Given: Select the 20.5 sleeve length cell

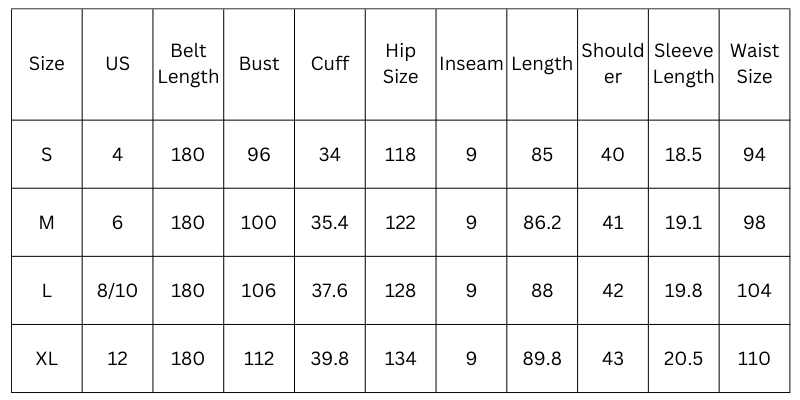Looking at the screenshot, I should (684, 358).
